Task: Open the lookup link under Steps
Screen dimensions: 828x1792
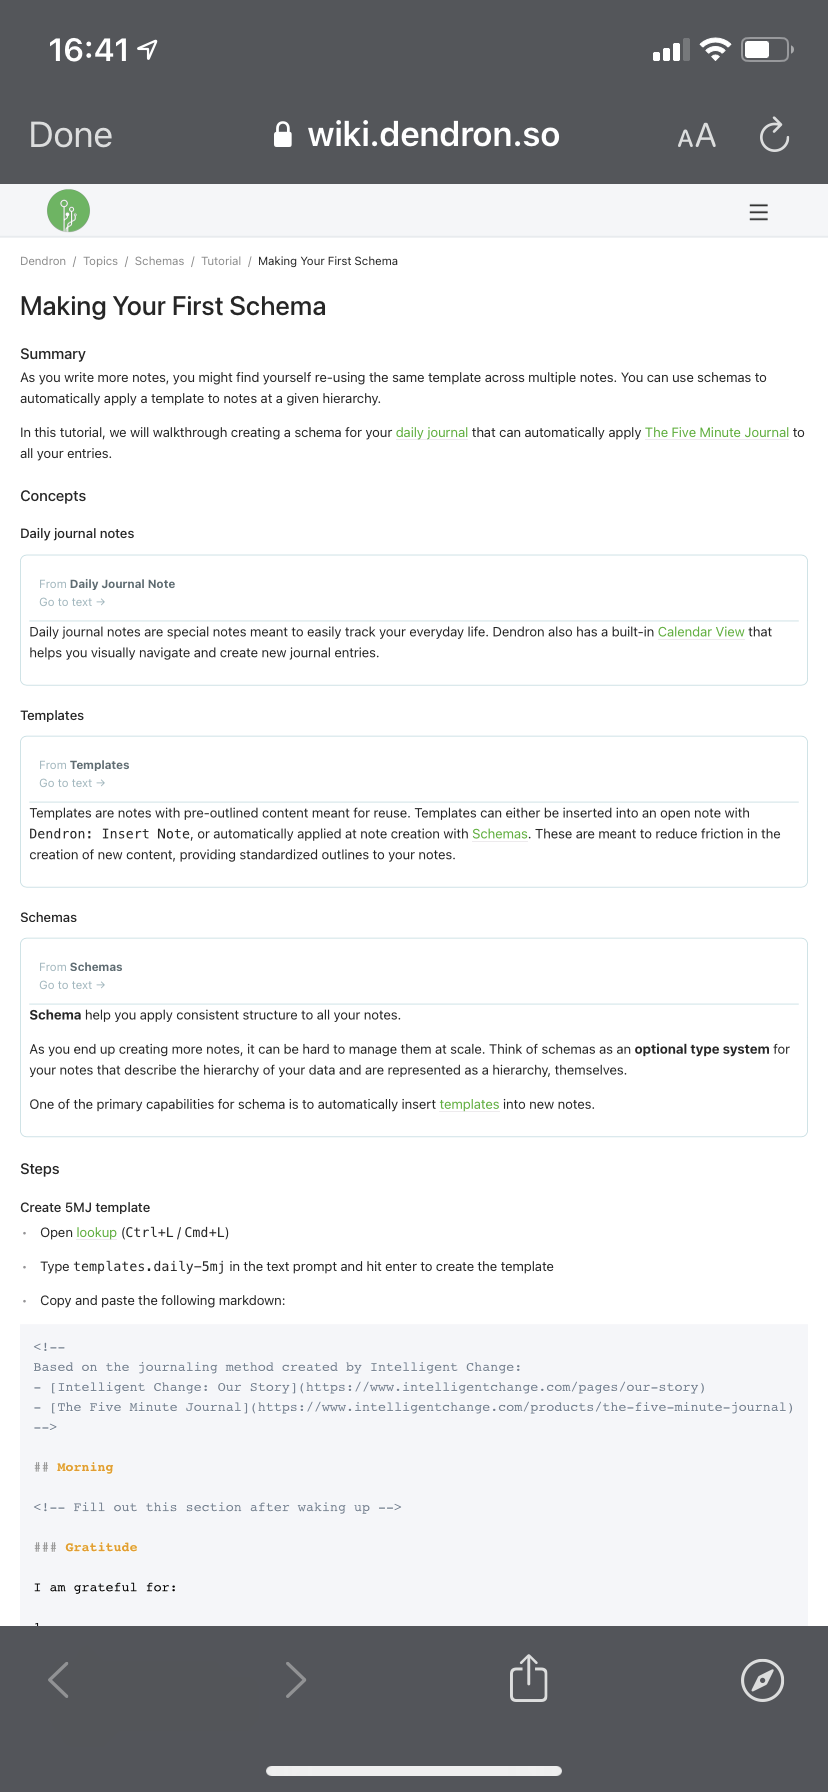Action: (x=97, y=1232)
